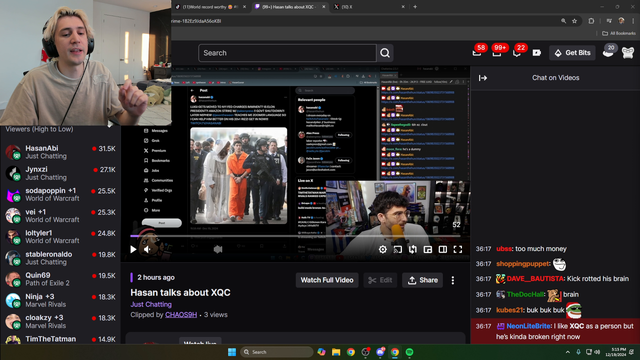Open Spotify from the taskbar

[x=409, y=352]
